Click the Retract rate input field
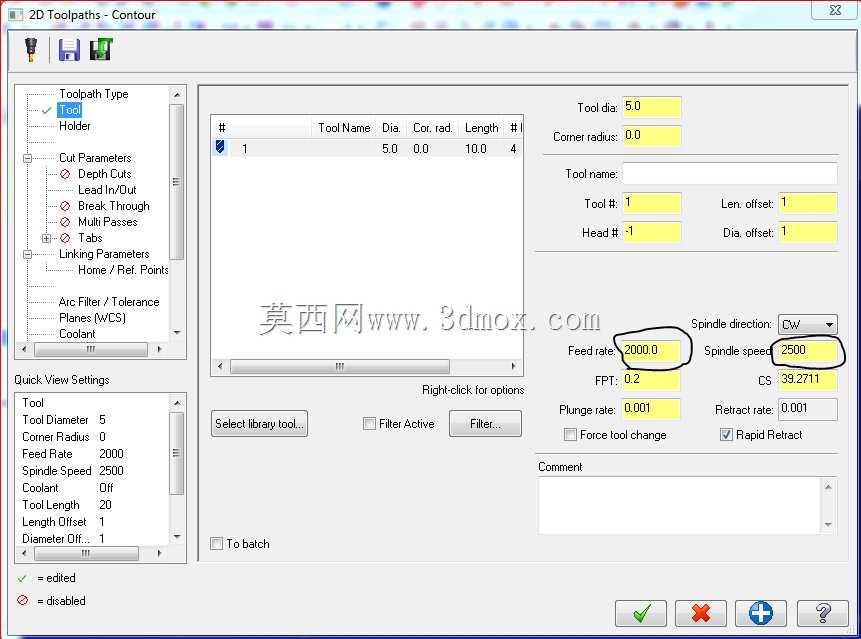This screenshot has width=861, height=639. [808, 409]
